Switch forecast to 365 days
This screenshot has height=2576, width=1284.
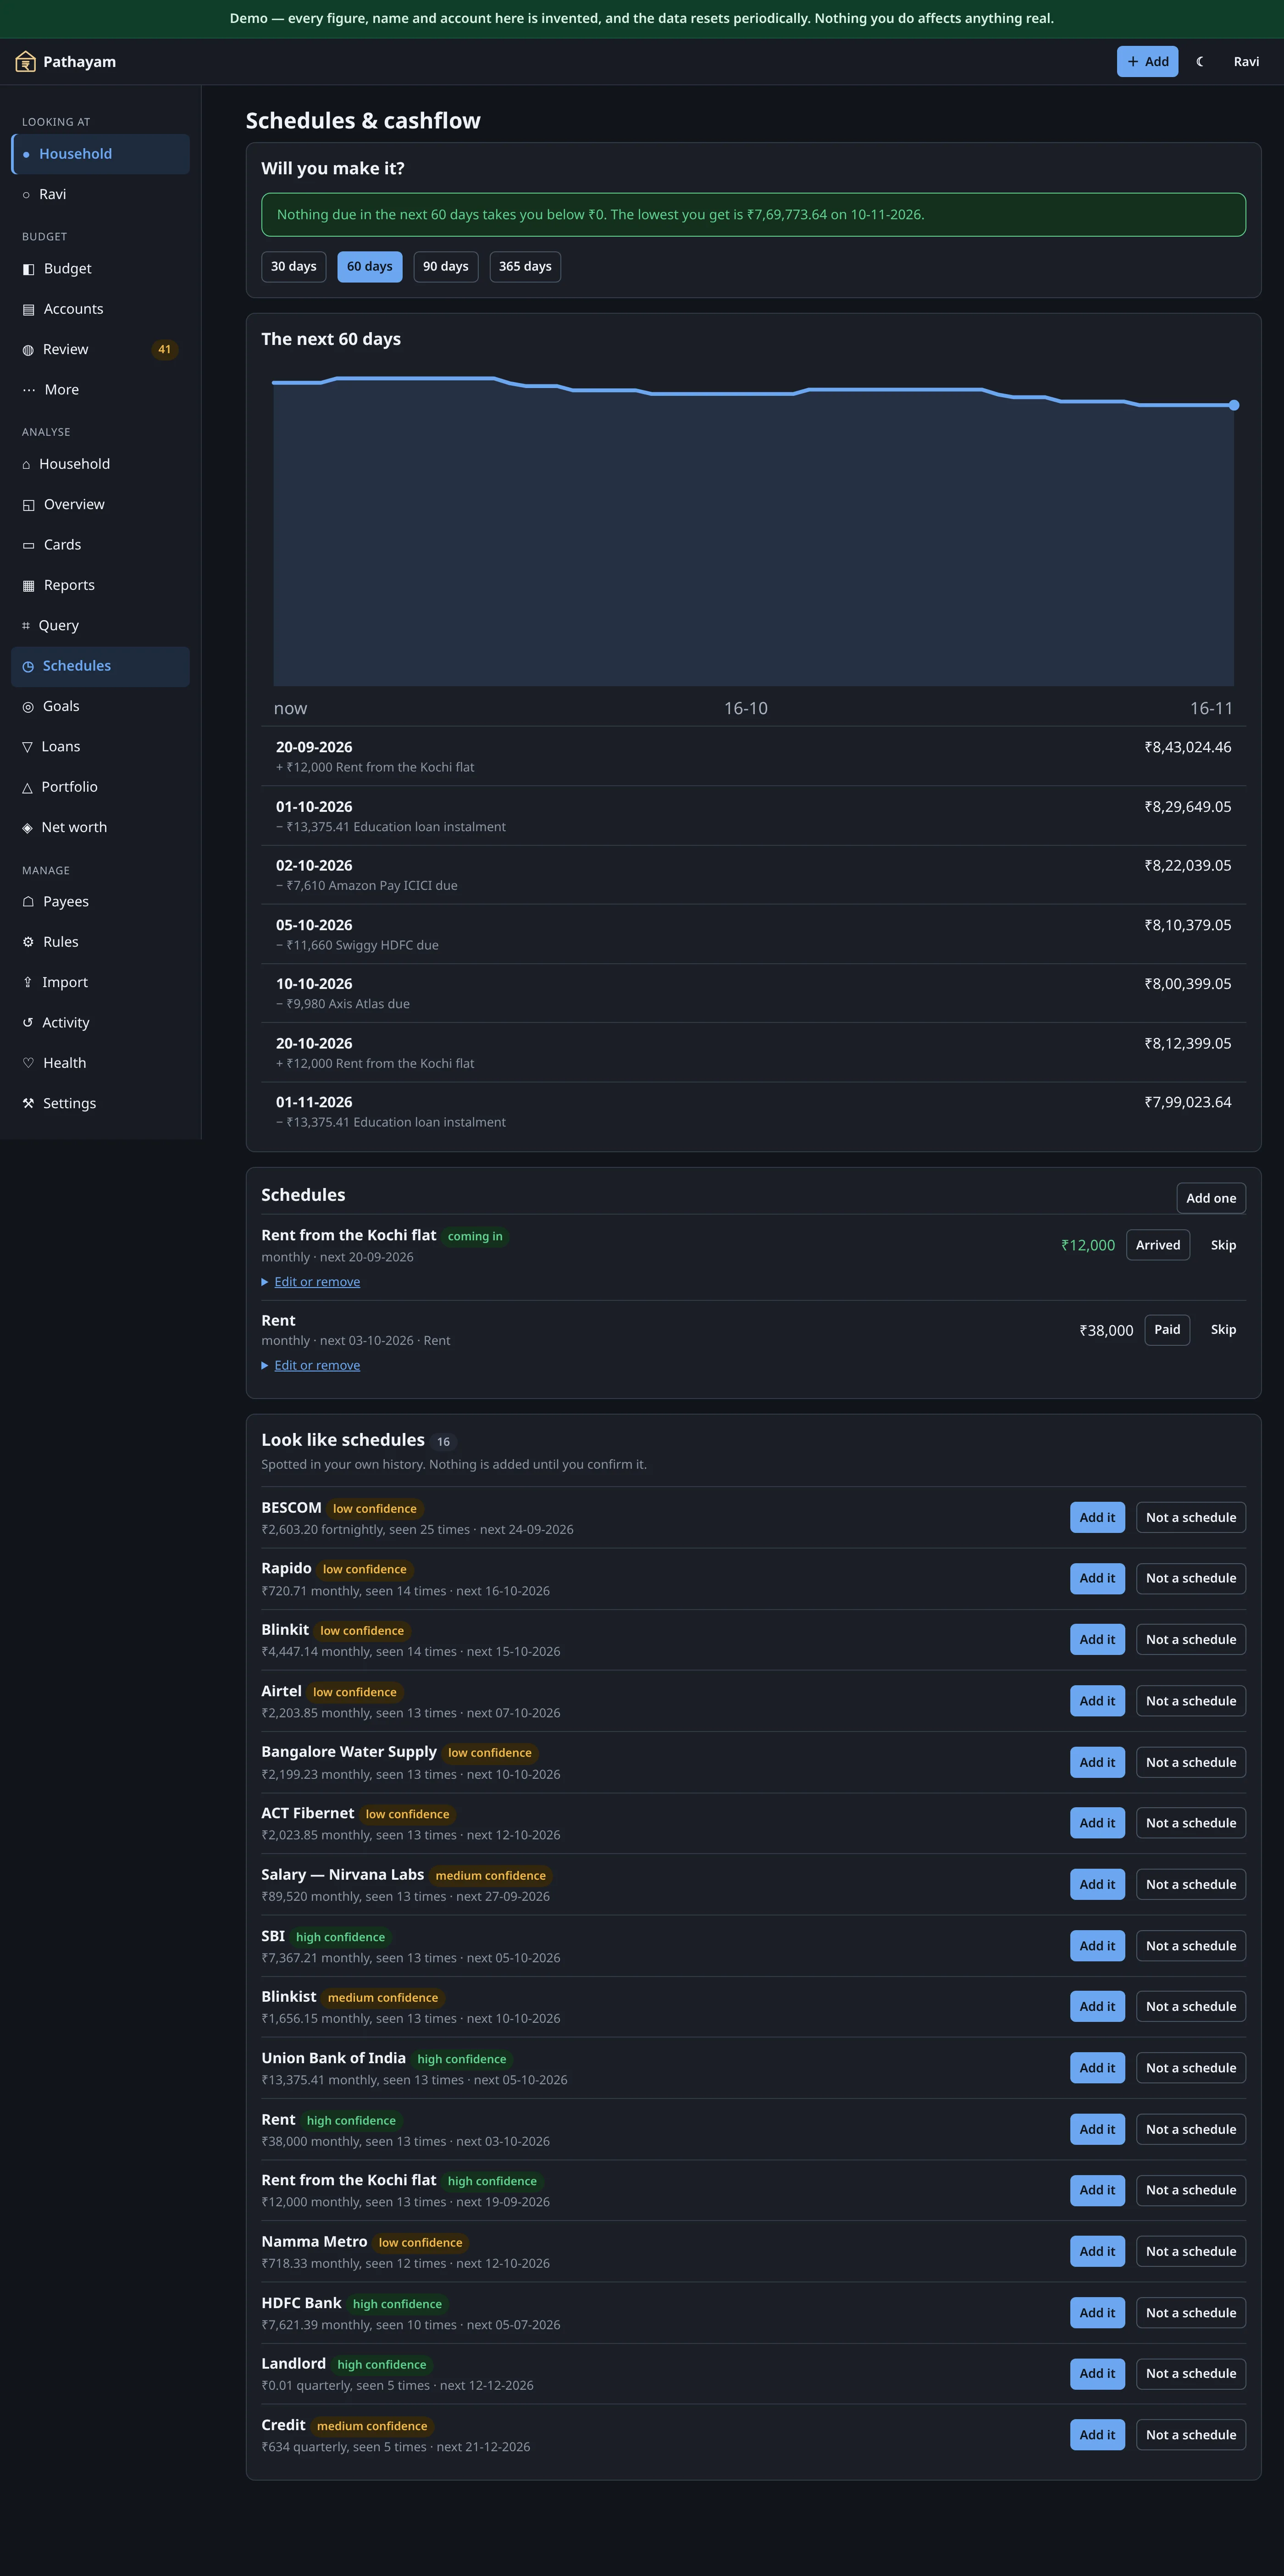(525, 267)
